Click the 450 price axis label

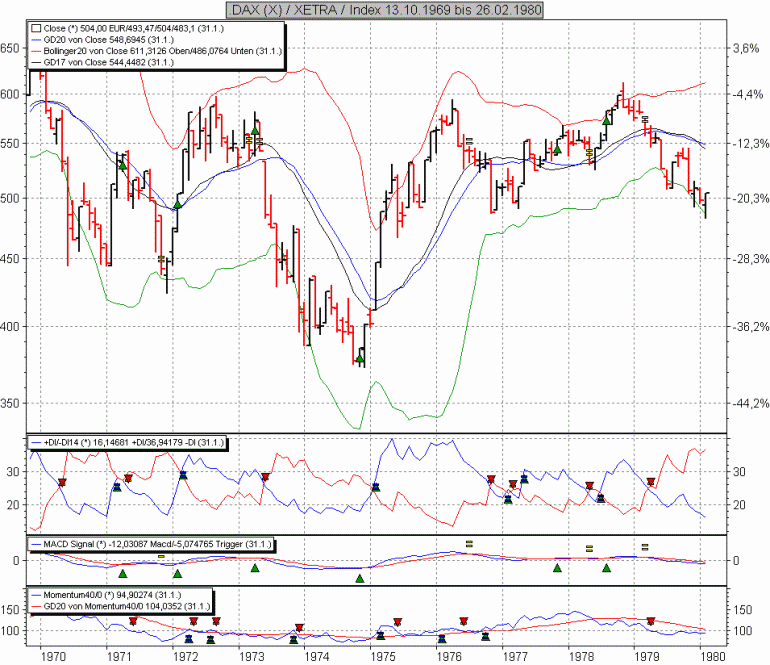pyautogui.click(x=10, y=259)
